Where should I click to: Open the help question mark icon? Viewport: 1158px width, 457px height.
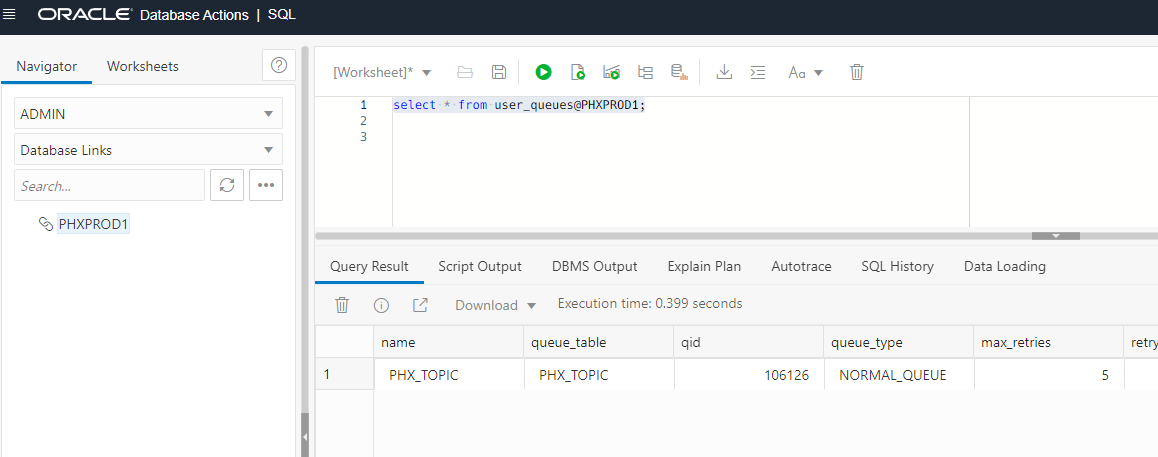tap(279, 65)
